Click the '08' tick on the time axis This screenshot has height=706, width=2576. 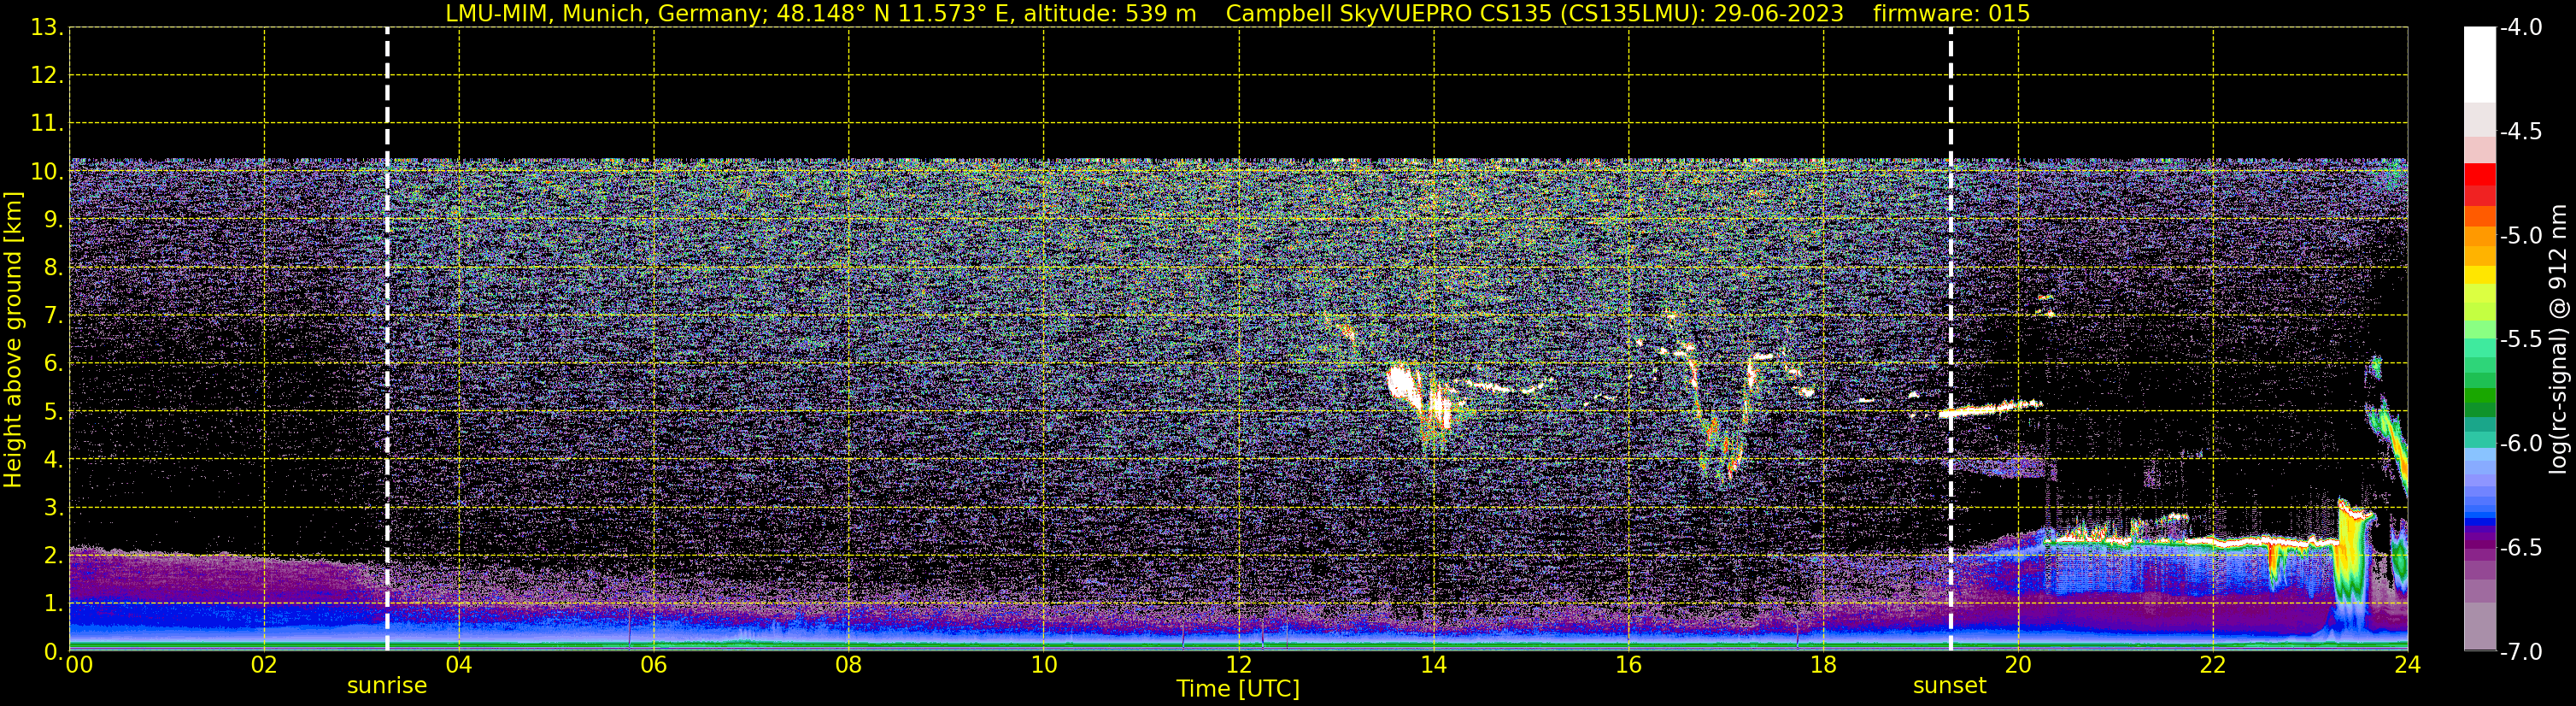point(849,665)
